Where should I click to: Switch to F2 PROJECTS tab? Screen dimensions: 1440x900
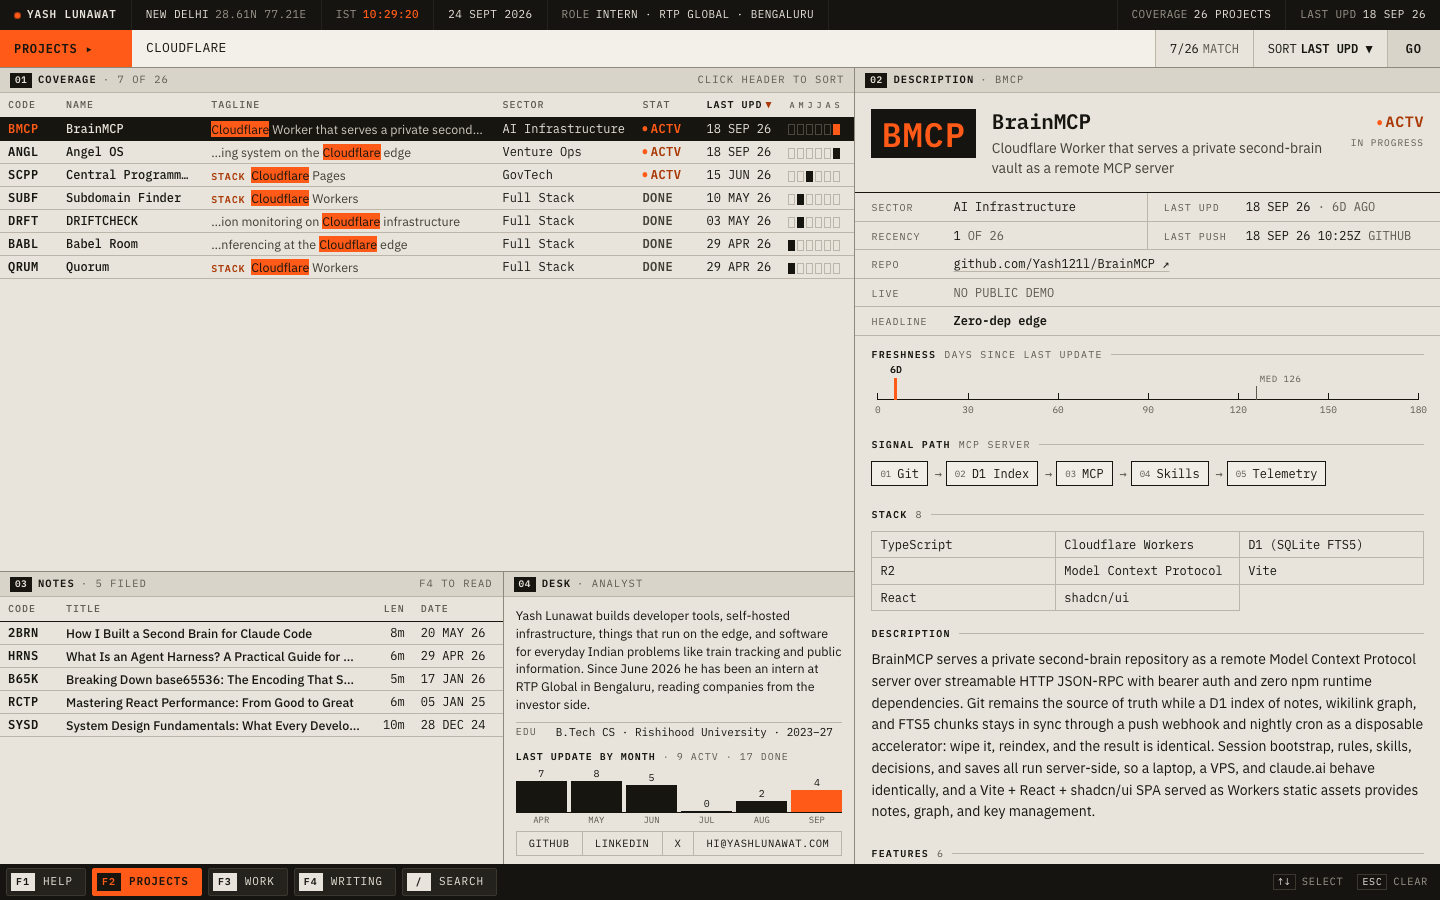point(146,882)
